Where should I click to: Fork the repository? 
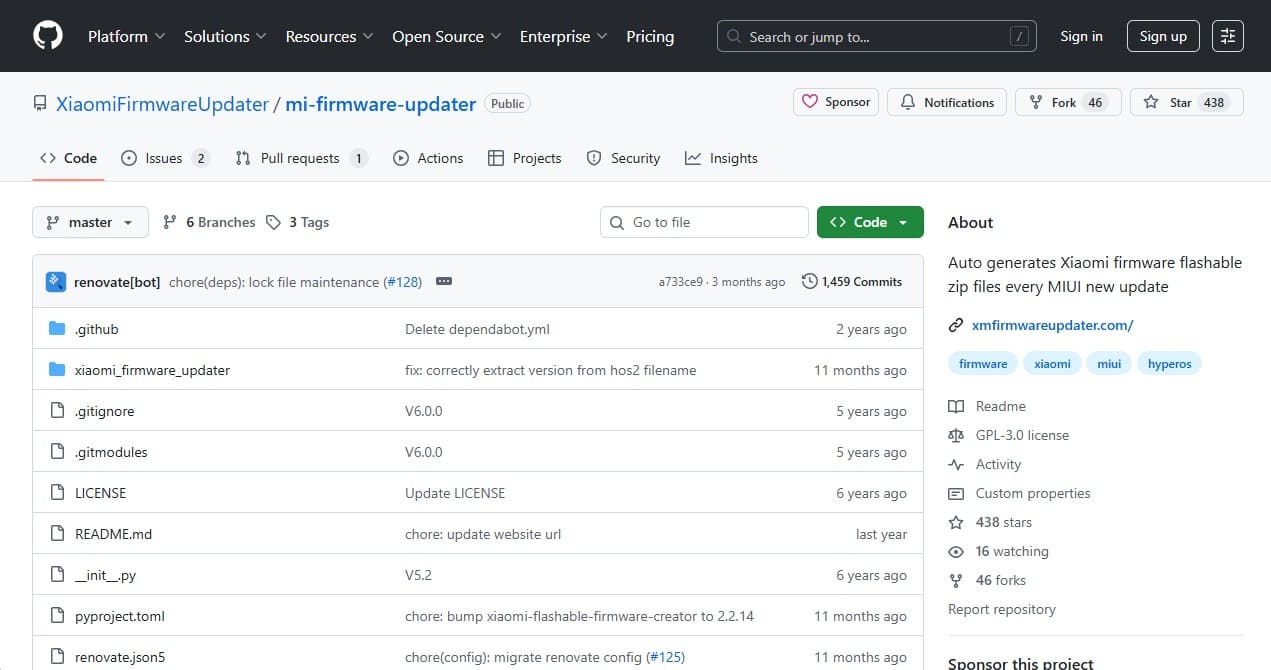pos(1068,102)
